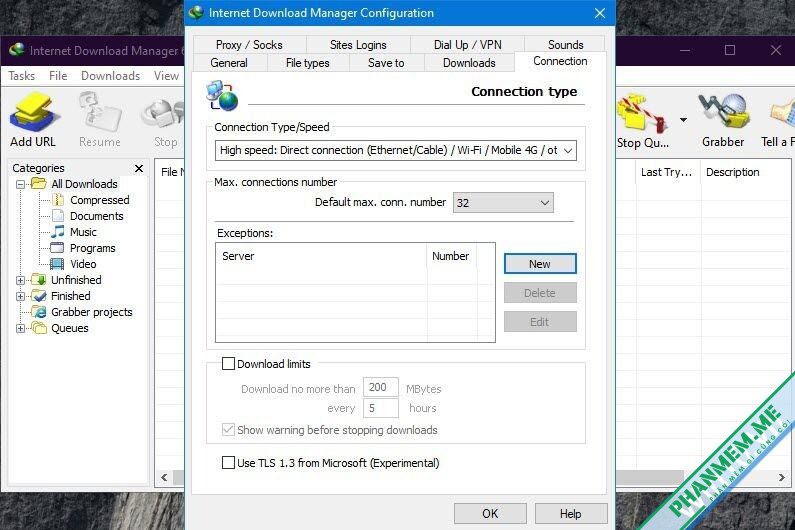Switch to the Proxy / Socks tab
This screenshot has height=530, width=795.
coord(249,45)
